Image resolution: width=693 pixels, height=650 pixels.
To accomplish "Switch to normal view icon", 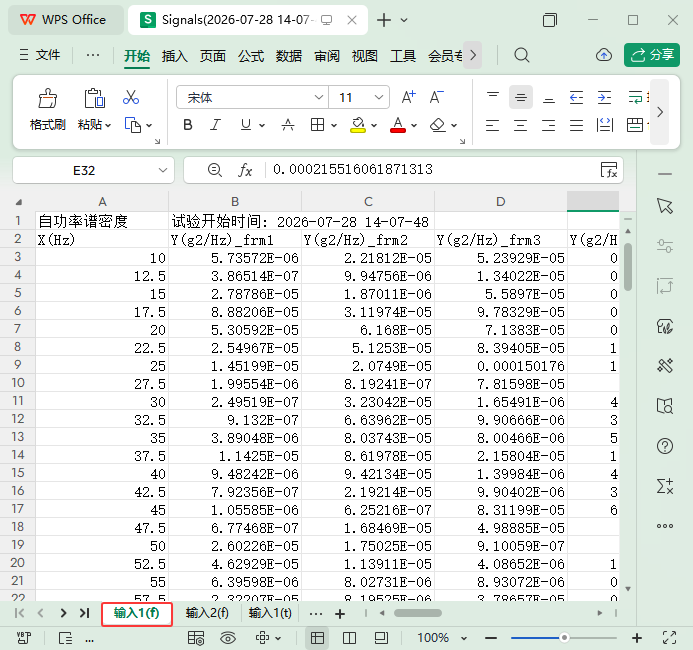I will tap(317, 638).
